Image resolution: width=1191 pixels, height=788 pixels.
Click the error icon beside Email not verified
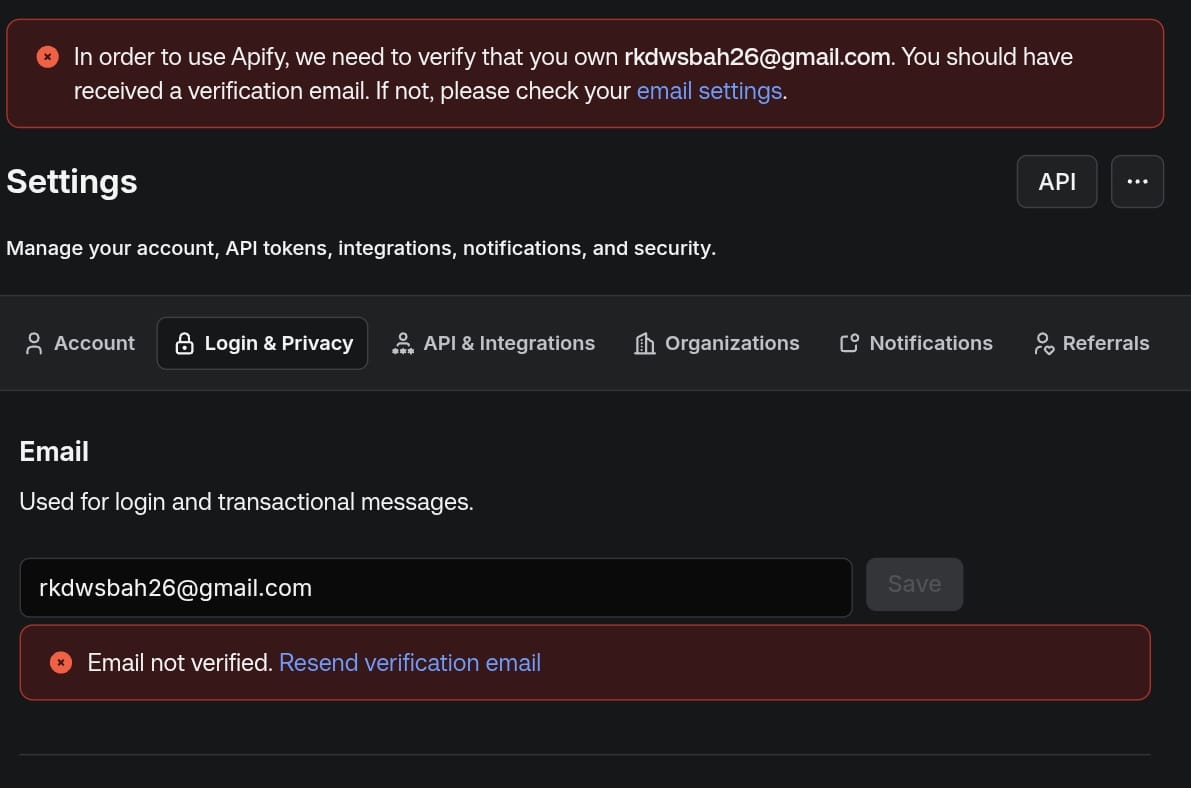61,663
